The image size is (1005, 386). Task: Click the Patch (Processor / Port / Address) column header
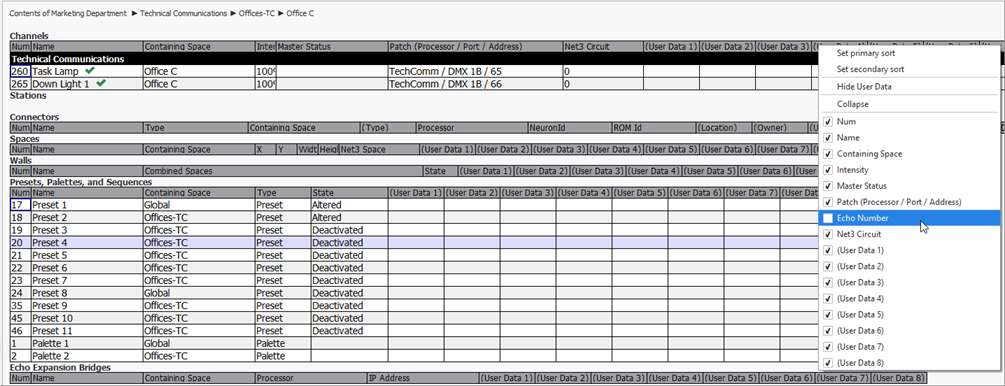pyautogui.click(x=475, y=47)
